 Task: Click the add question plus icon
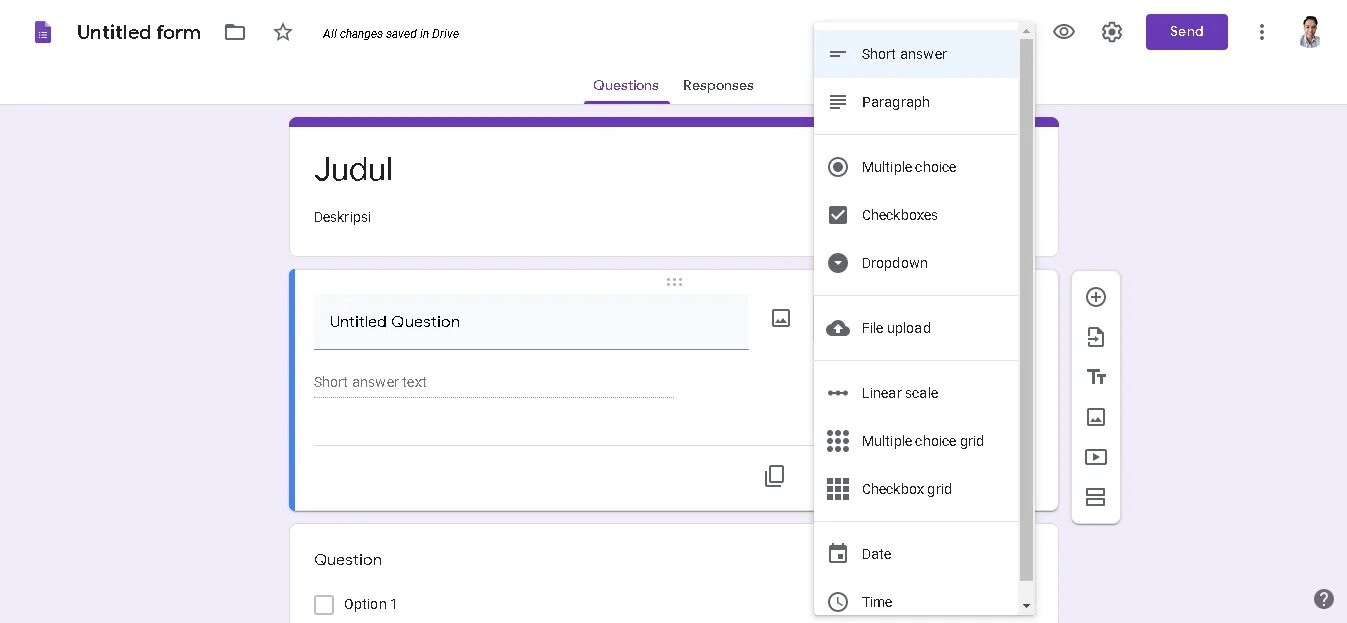point(1095,297)
